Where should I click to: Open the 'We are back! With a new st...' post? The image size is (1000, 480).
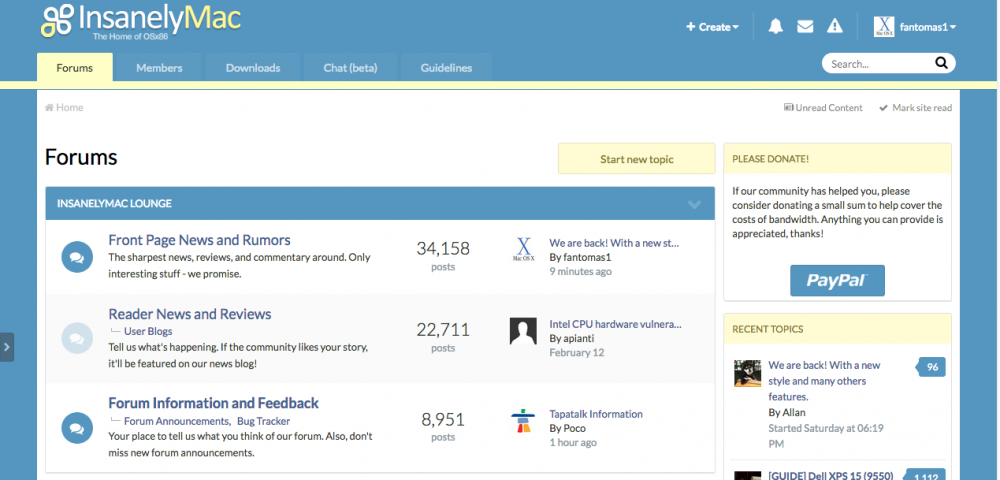coord(614,243)
